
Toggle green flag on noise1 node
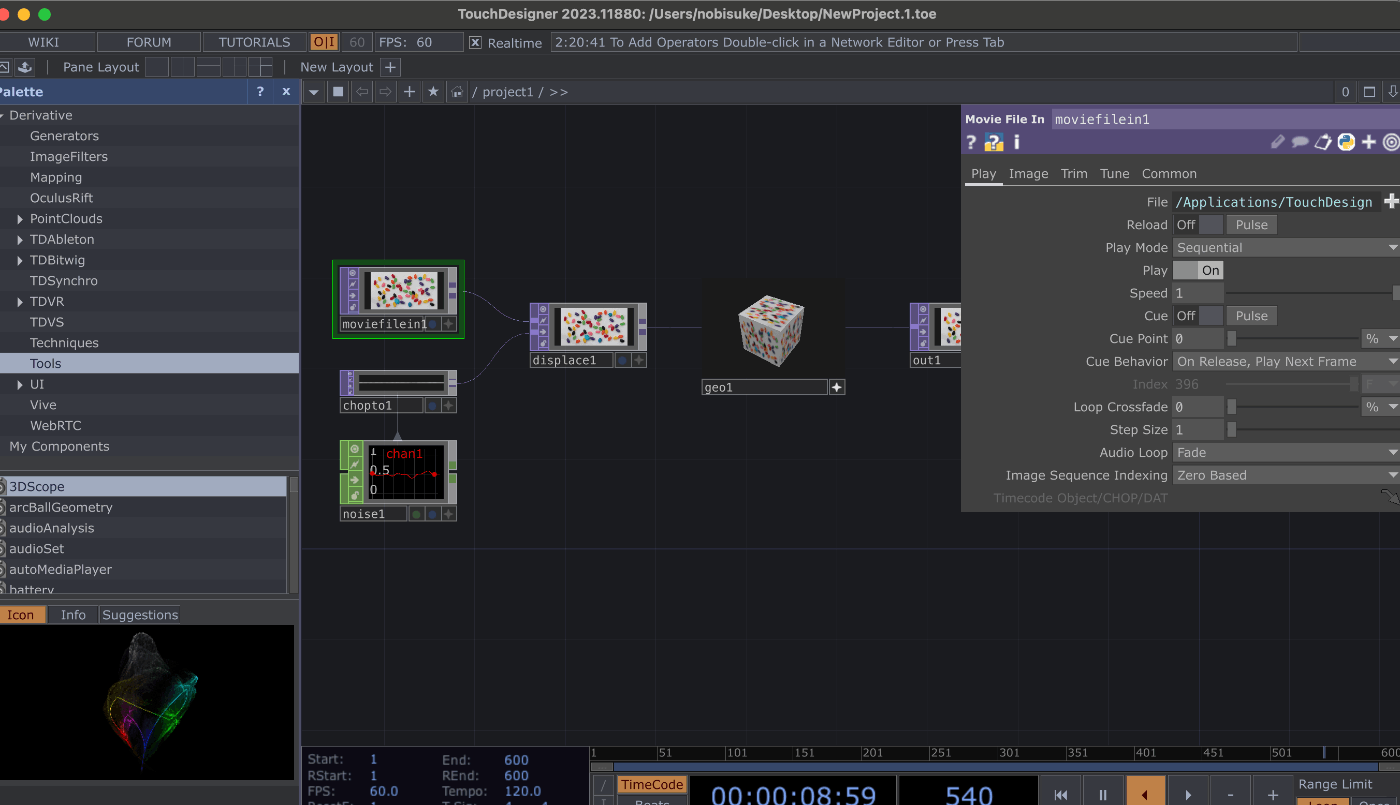(x=415, y=514)
